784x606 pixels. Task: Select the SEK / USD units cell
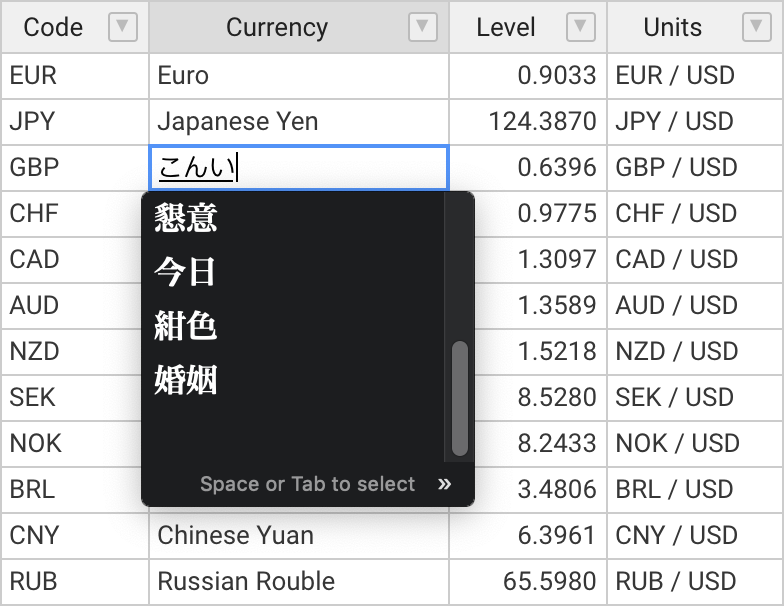(x=696, y=398)
